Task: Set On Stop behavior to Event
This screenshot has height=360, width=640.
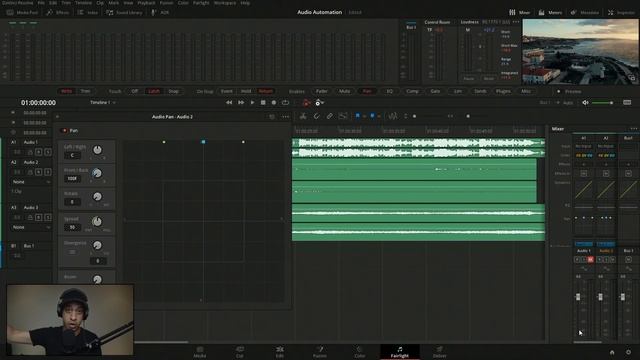Action: click(x=227, y=91)
